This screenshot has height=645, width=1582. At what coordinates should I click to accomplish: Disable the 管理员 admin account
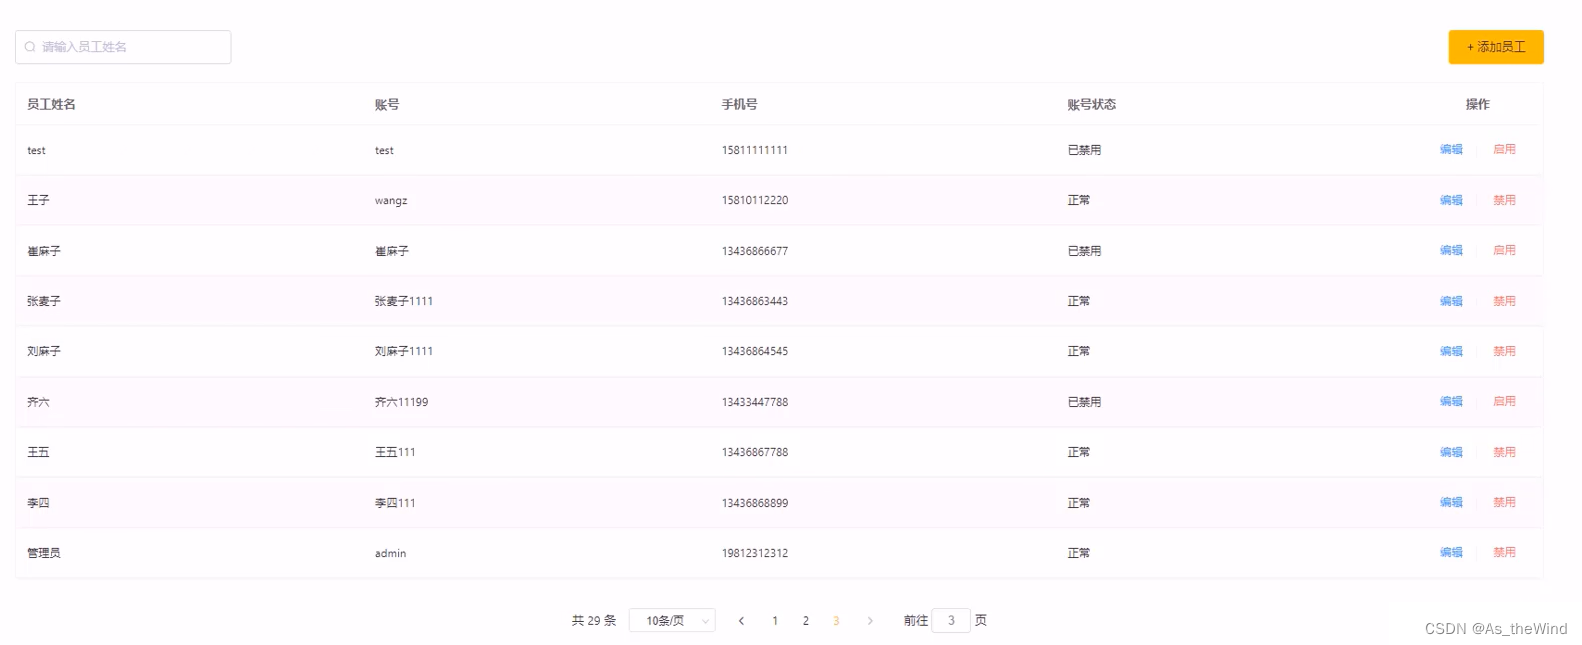click(x=1504, y=553)
